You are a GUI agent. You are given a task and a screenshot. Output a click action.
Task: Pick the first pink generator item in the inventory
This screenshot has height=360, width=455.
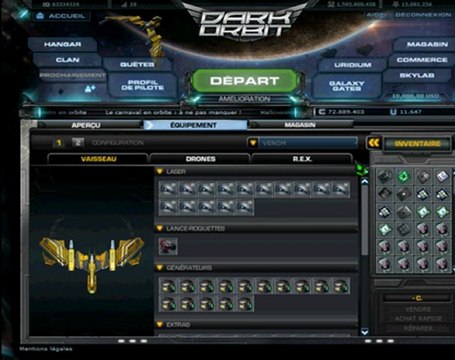tap(423, 229)
